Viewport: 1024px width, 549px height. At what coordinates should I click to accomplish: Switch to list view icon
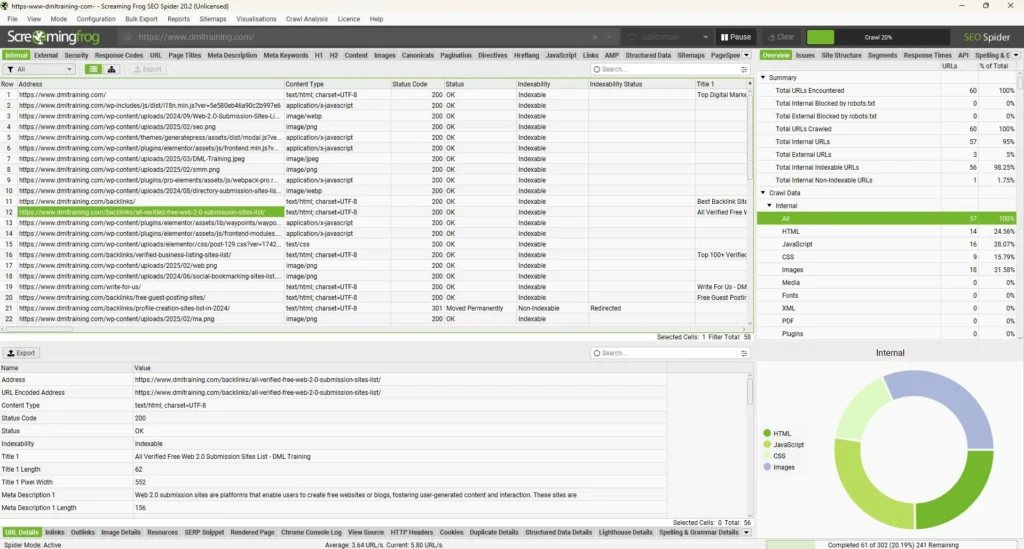(93, 69)
